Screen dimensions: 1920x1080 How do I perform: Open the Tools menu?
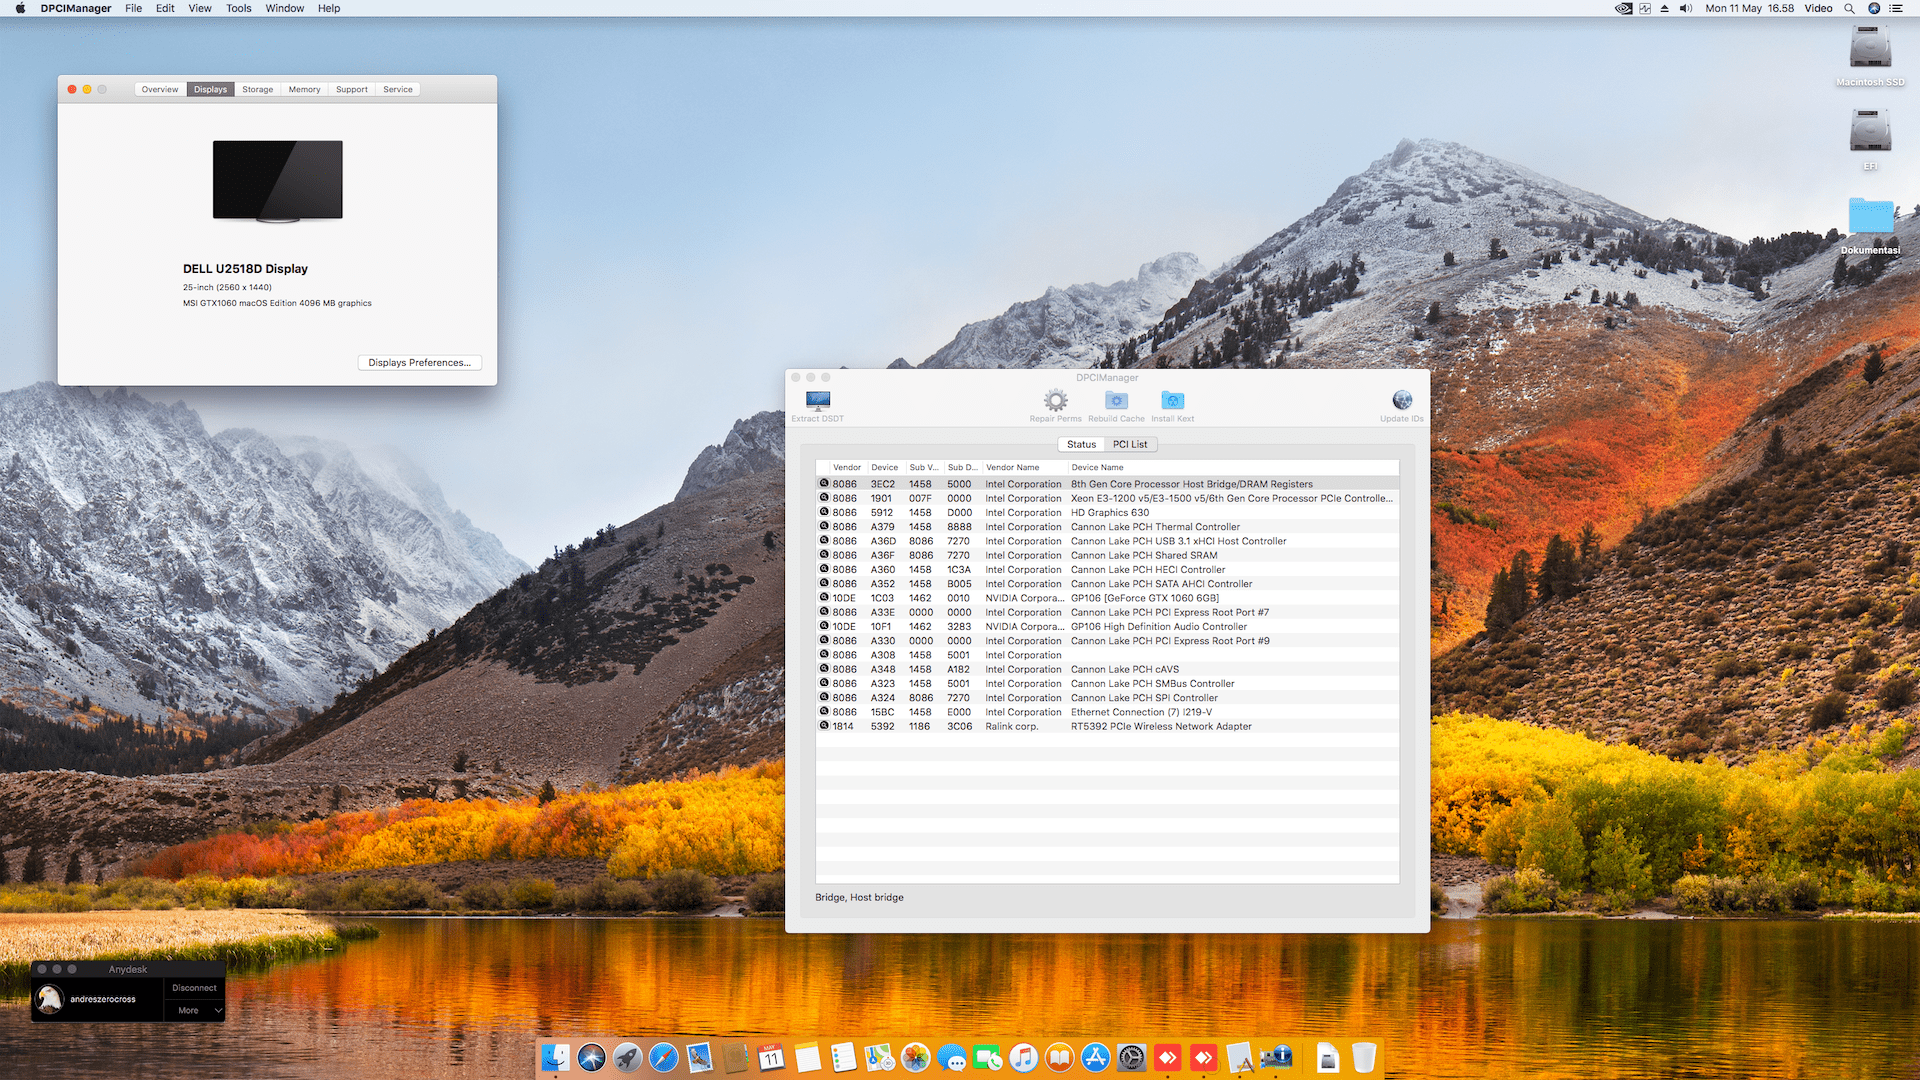click(x=238, y=8)
